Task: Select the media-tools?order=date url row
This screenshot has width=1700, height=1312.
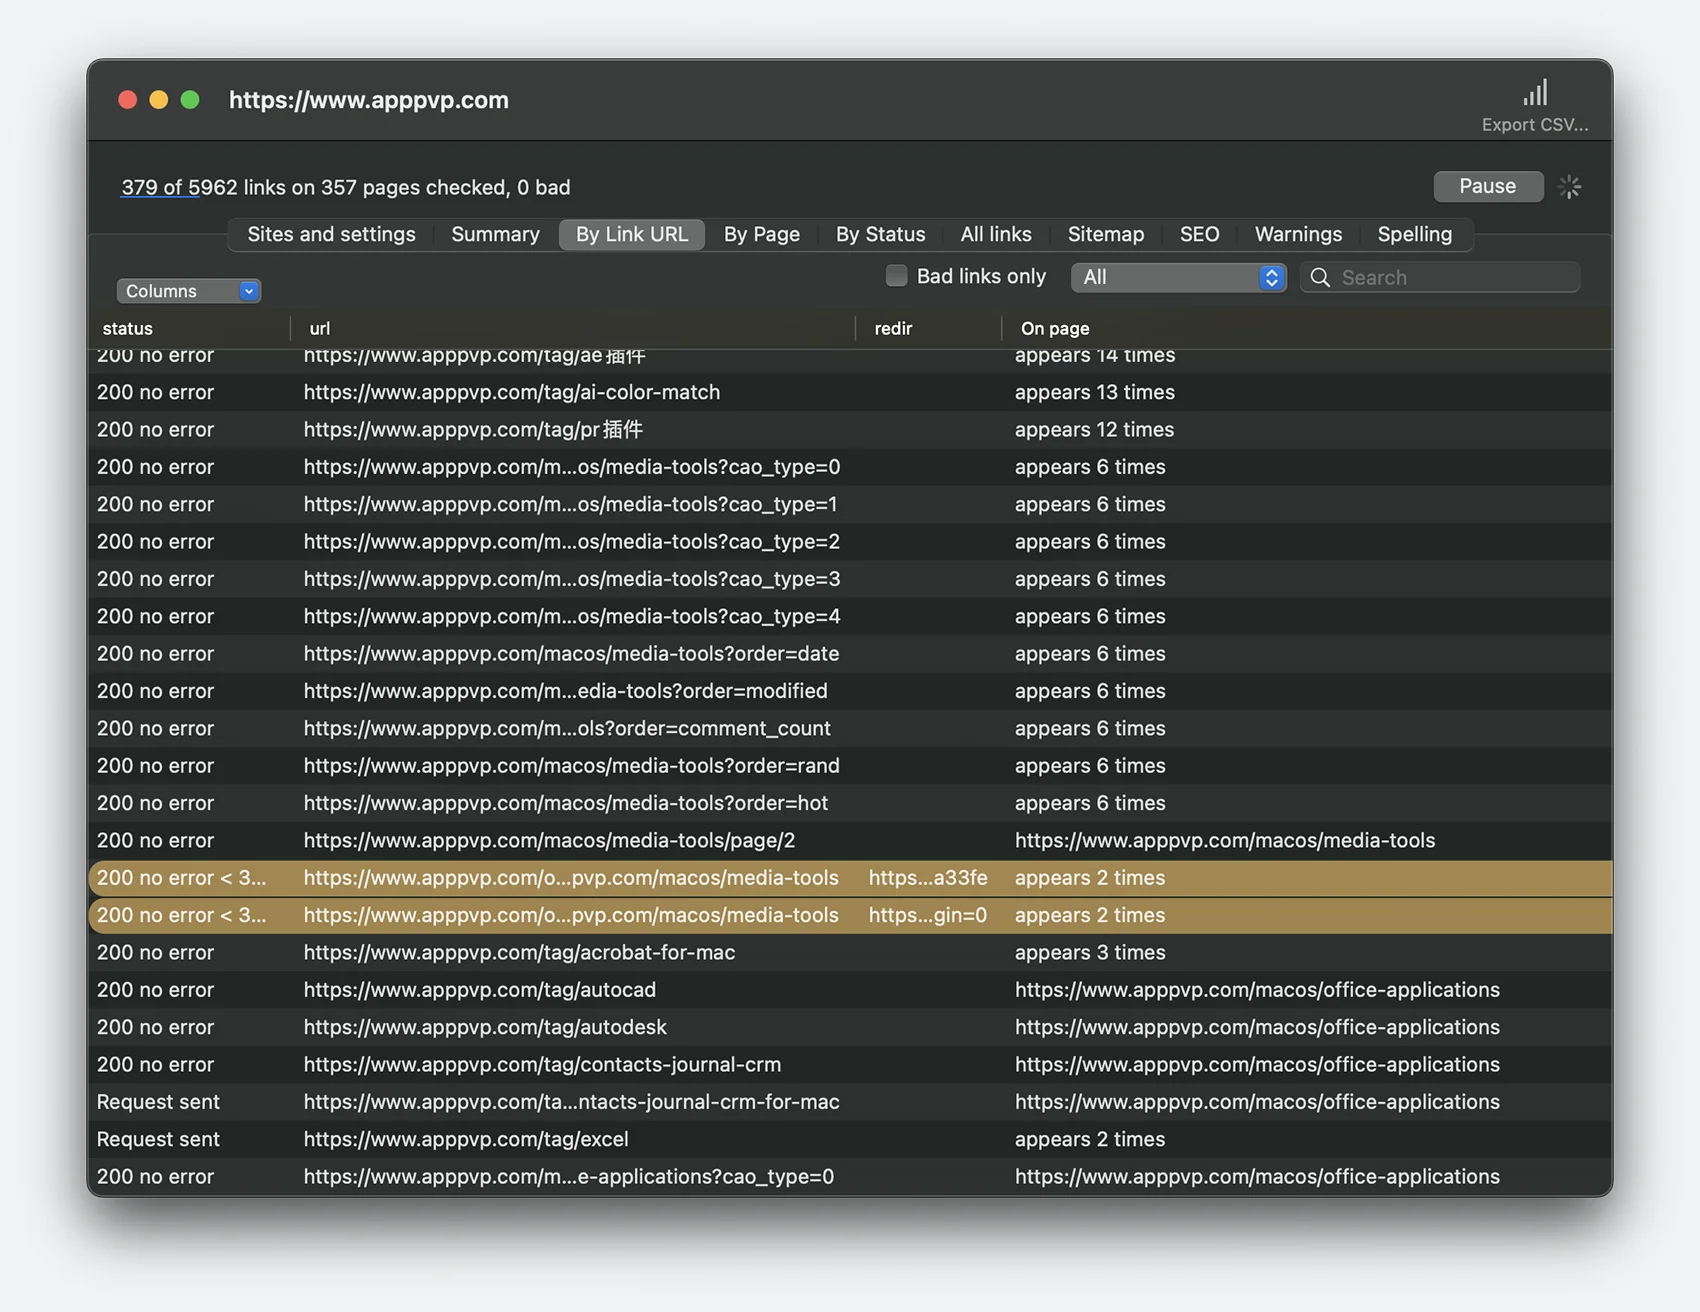Action: (x=571, y=653)
